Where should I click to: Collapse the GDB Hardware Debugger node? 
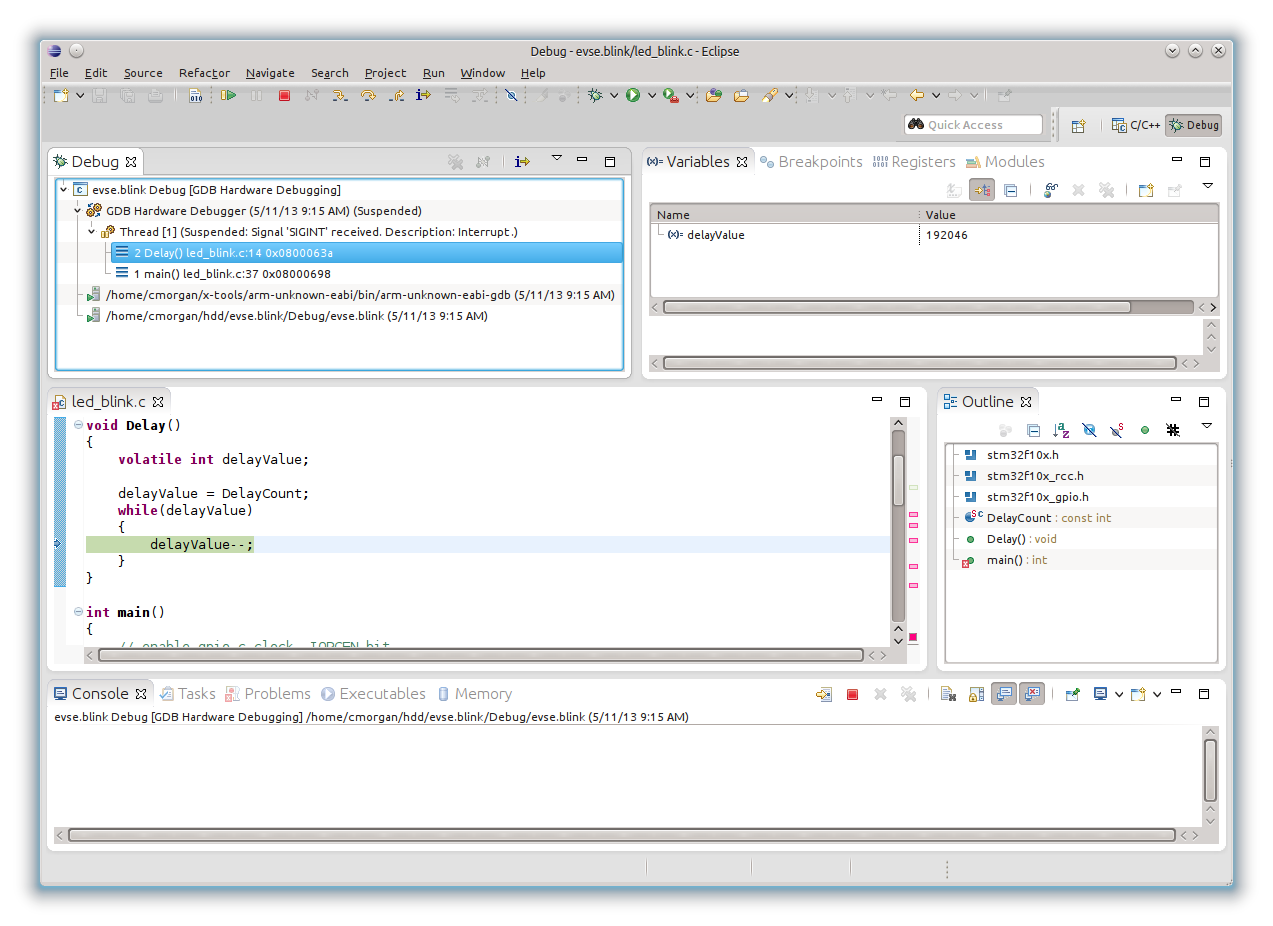pos(77,211)
